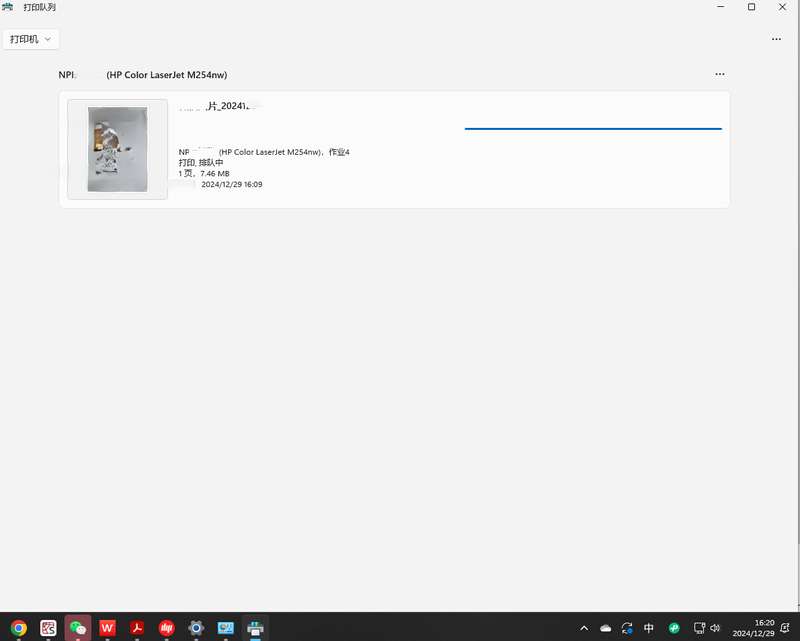Open the clock and date panel

(753, 628)
